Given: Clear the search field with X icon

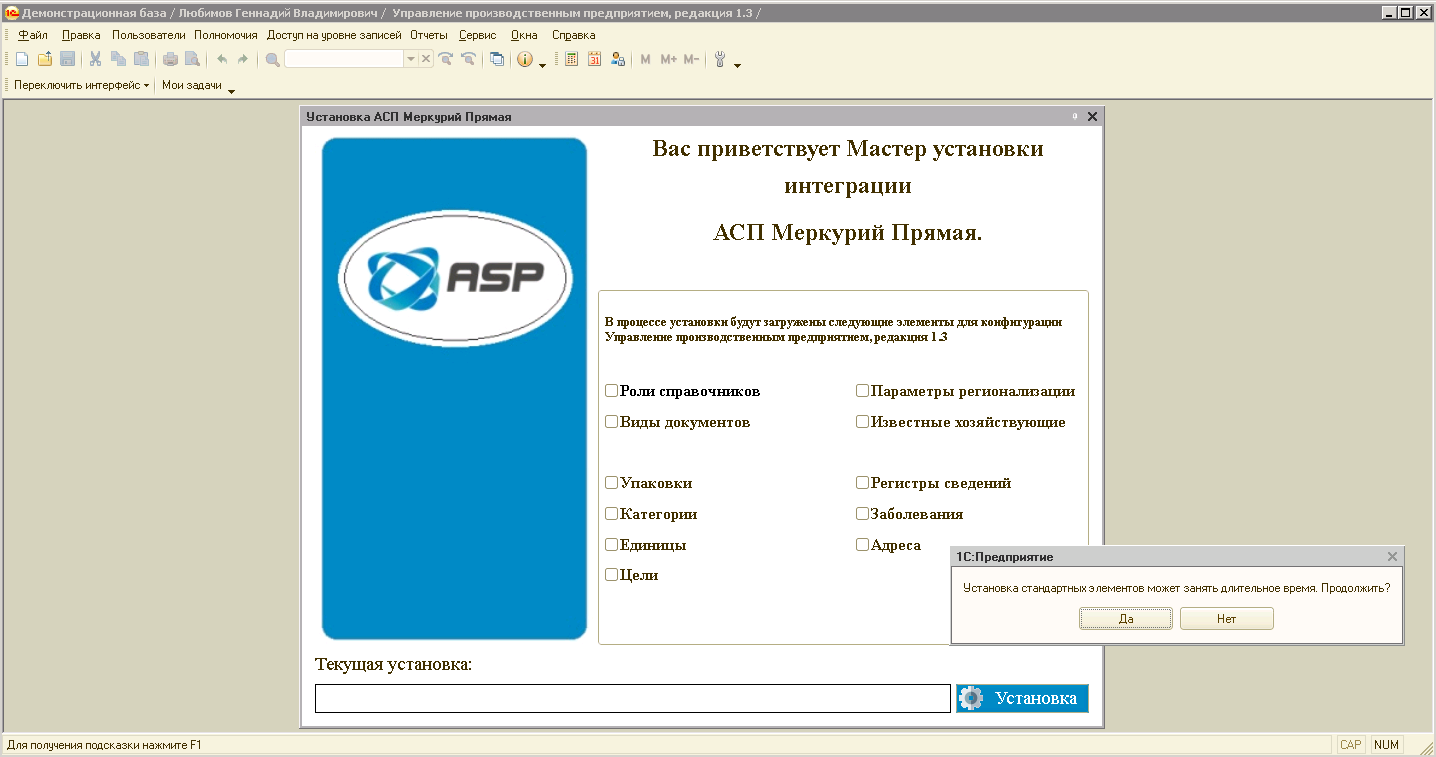Looking at the screenshot, I should [426, 59].
